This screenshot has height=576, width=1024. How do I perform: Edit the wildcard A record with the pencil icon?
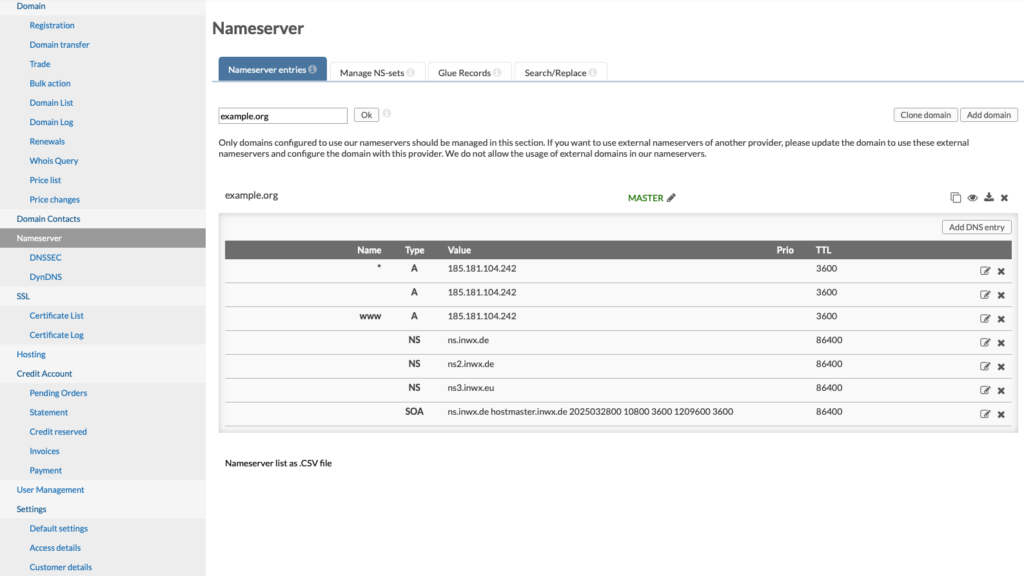click(x=987, y=270)
